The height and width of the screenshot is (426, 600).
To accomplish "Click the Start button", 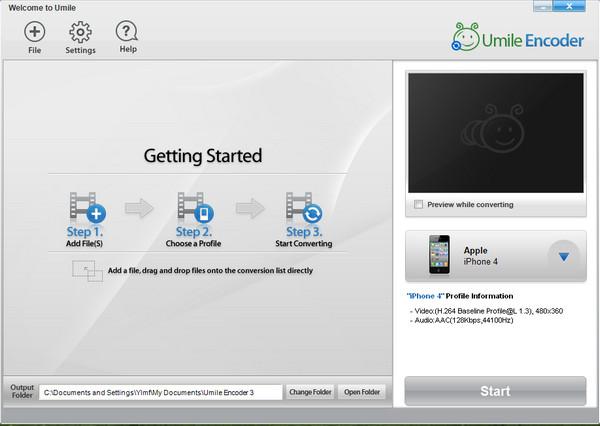I will click(x=495, y=391).
